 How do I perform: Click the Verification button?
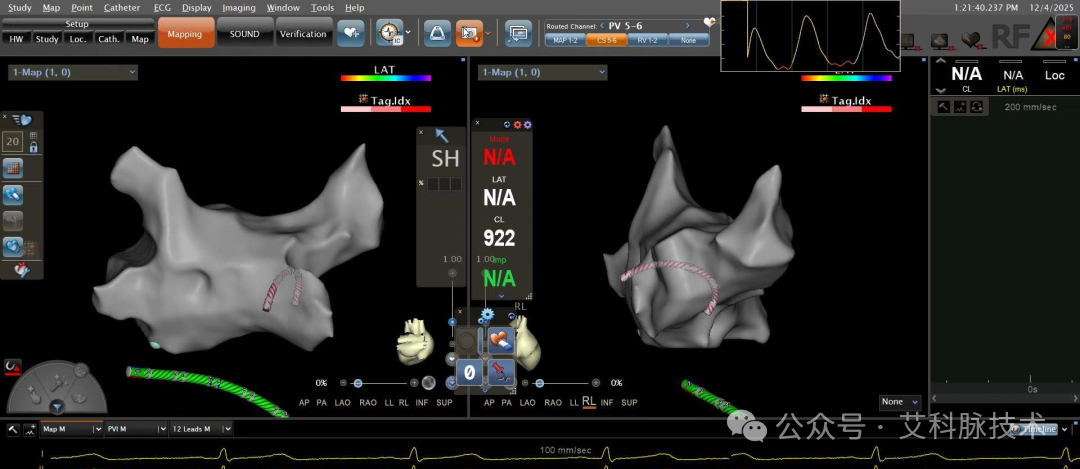click(x=303, y=33)
